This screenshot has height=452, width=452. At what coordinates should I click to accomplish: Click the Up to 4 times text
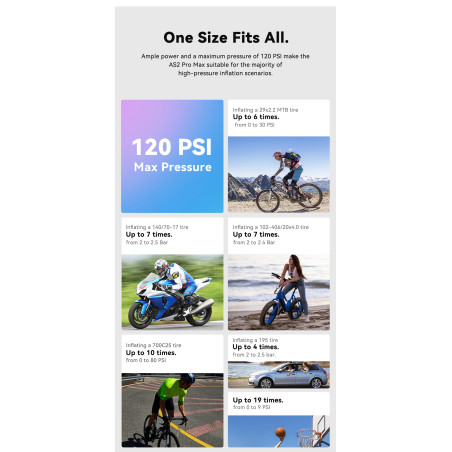pos(256,347)
